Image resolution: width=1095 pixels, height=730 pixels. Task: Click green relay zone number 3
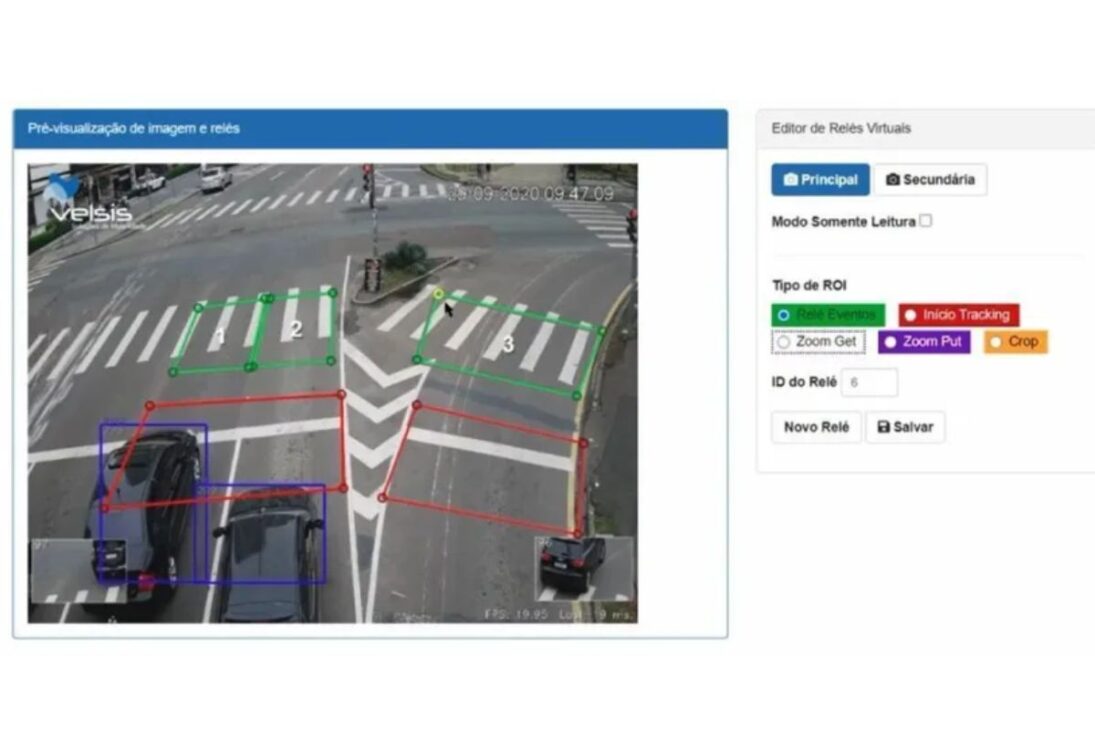coord(508,345)
